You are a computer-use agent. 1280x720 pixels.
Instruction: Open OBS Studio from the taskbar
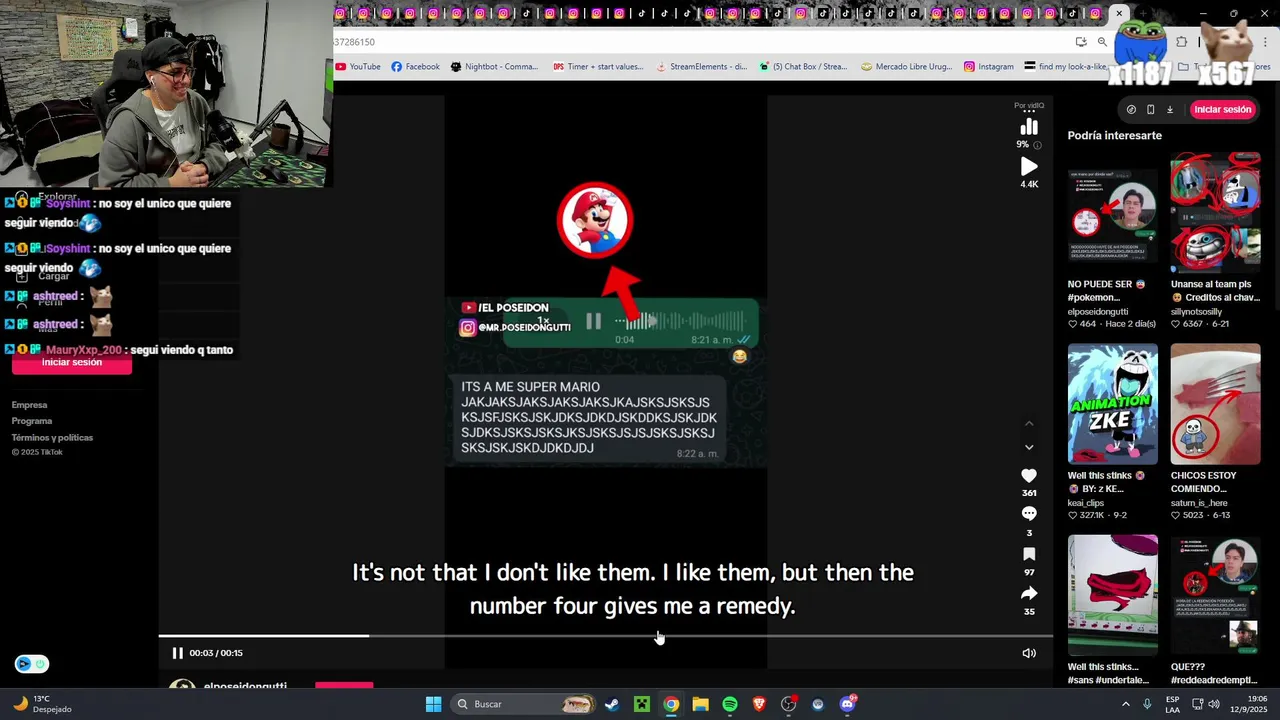point(789,704)
